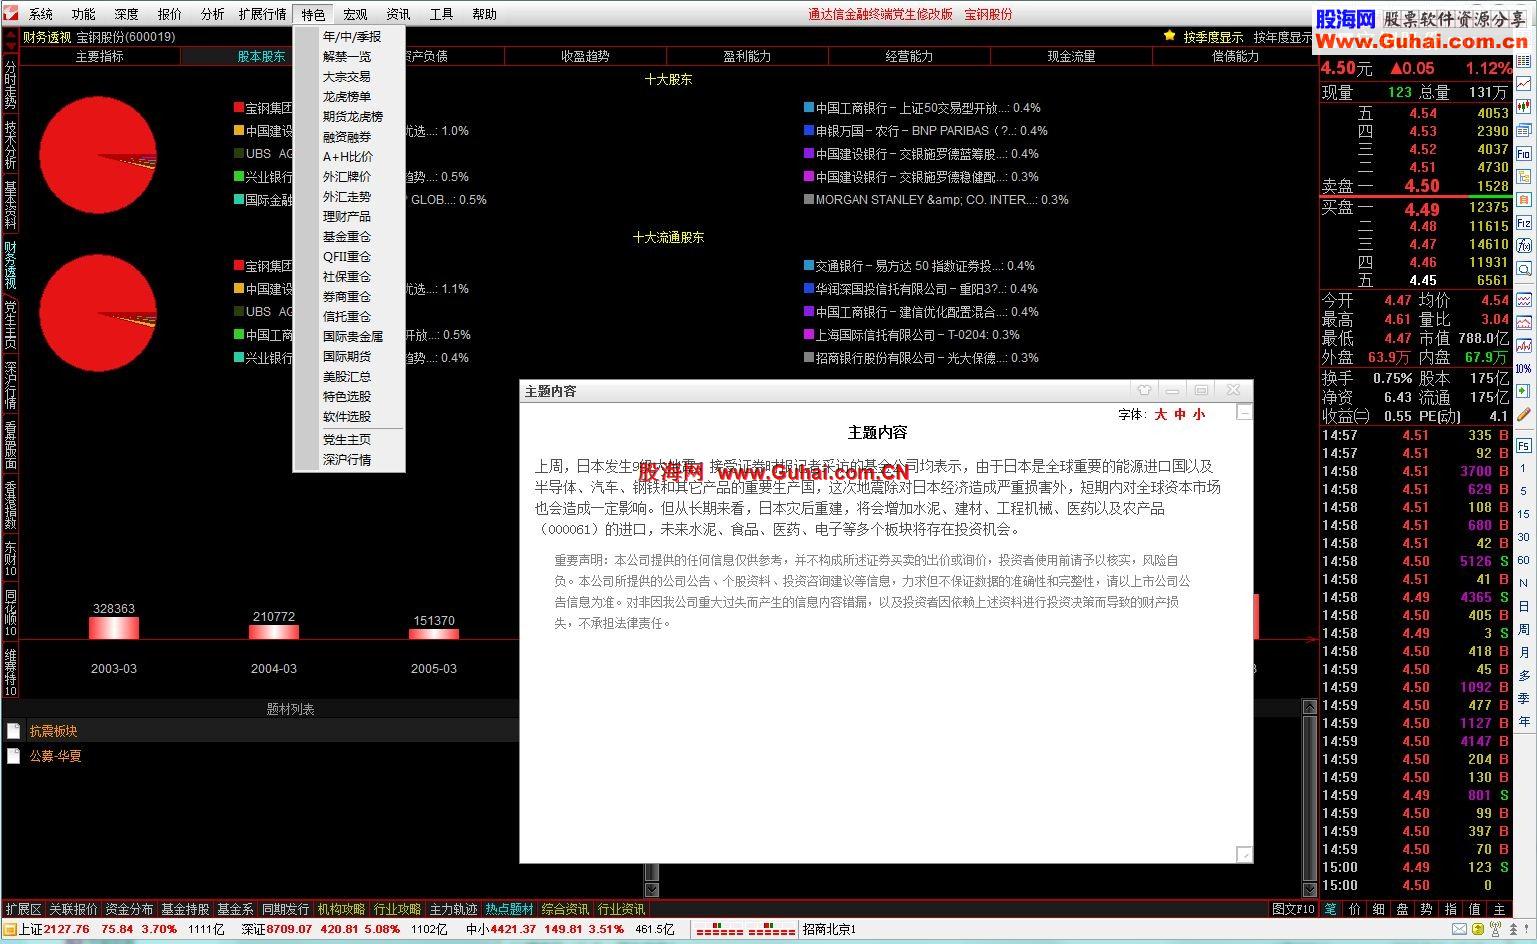Click the f(x) formula icon
Image resolution: width=1537 pixels, height=944 pixels.
(1524, 245)
